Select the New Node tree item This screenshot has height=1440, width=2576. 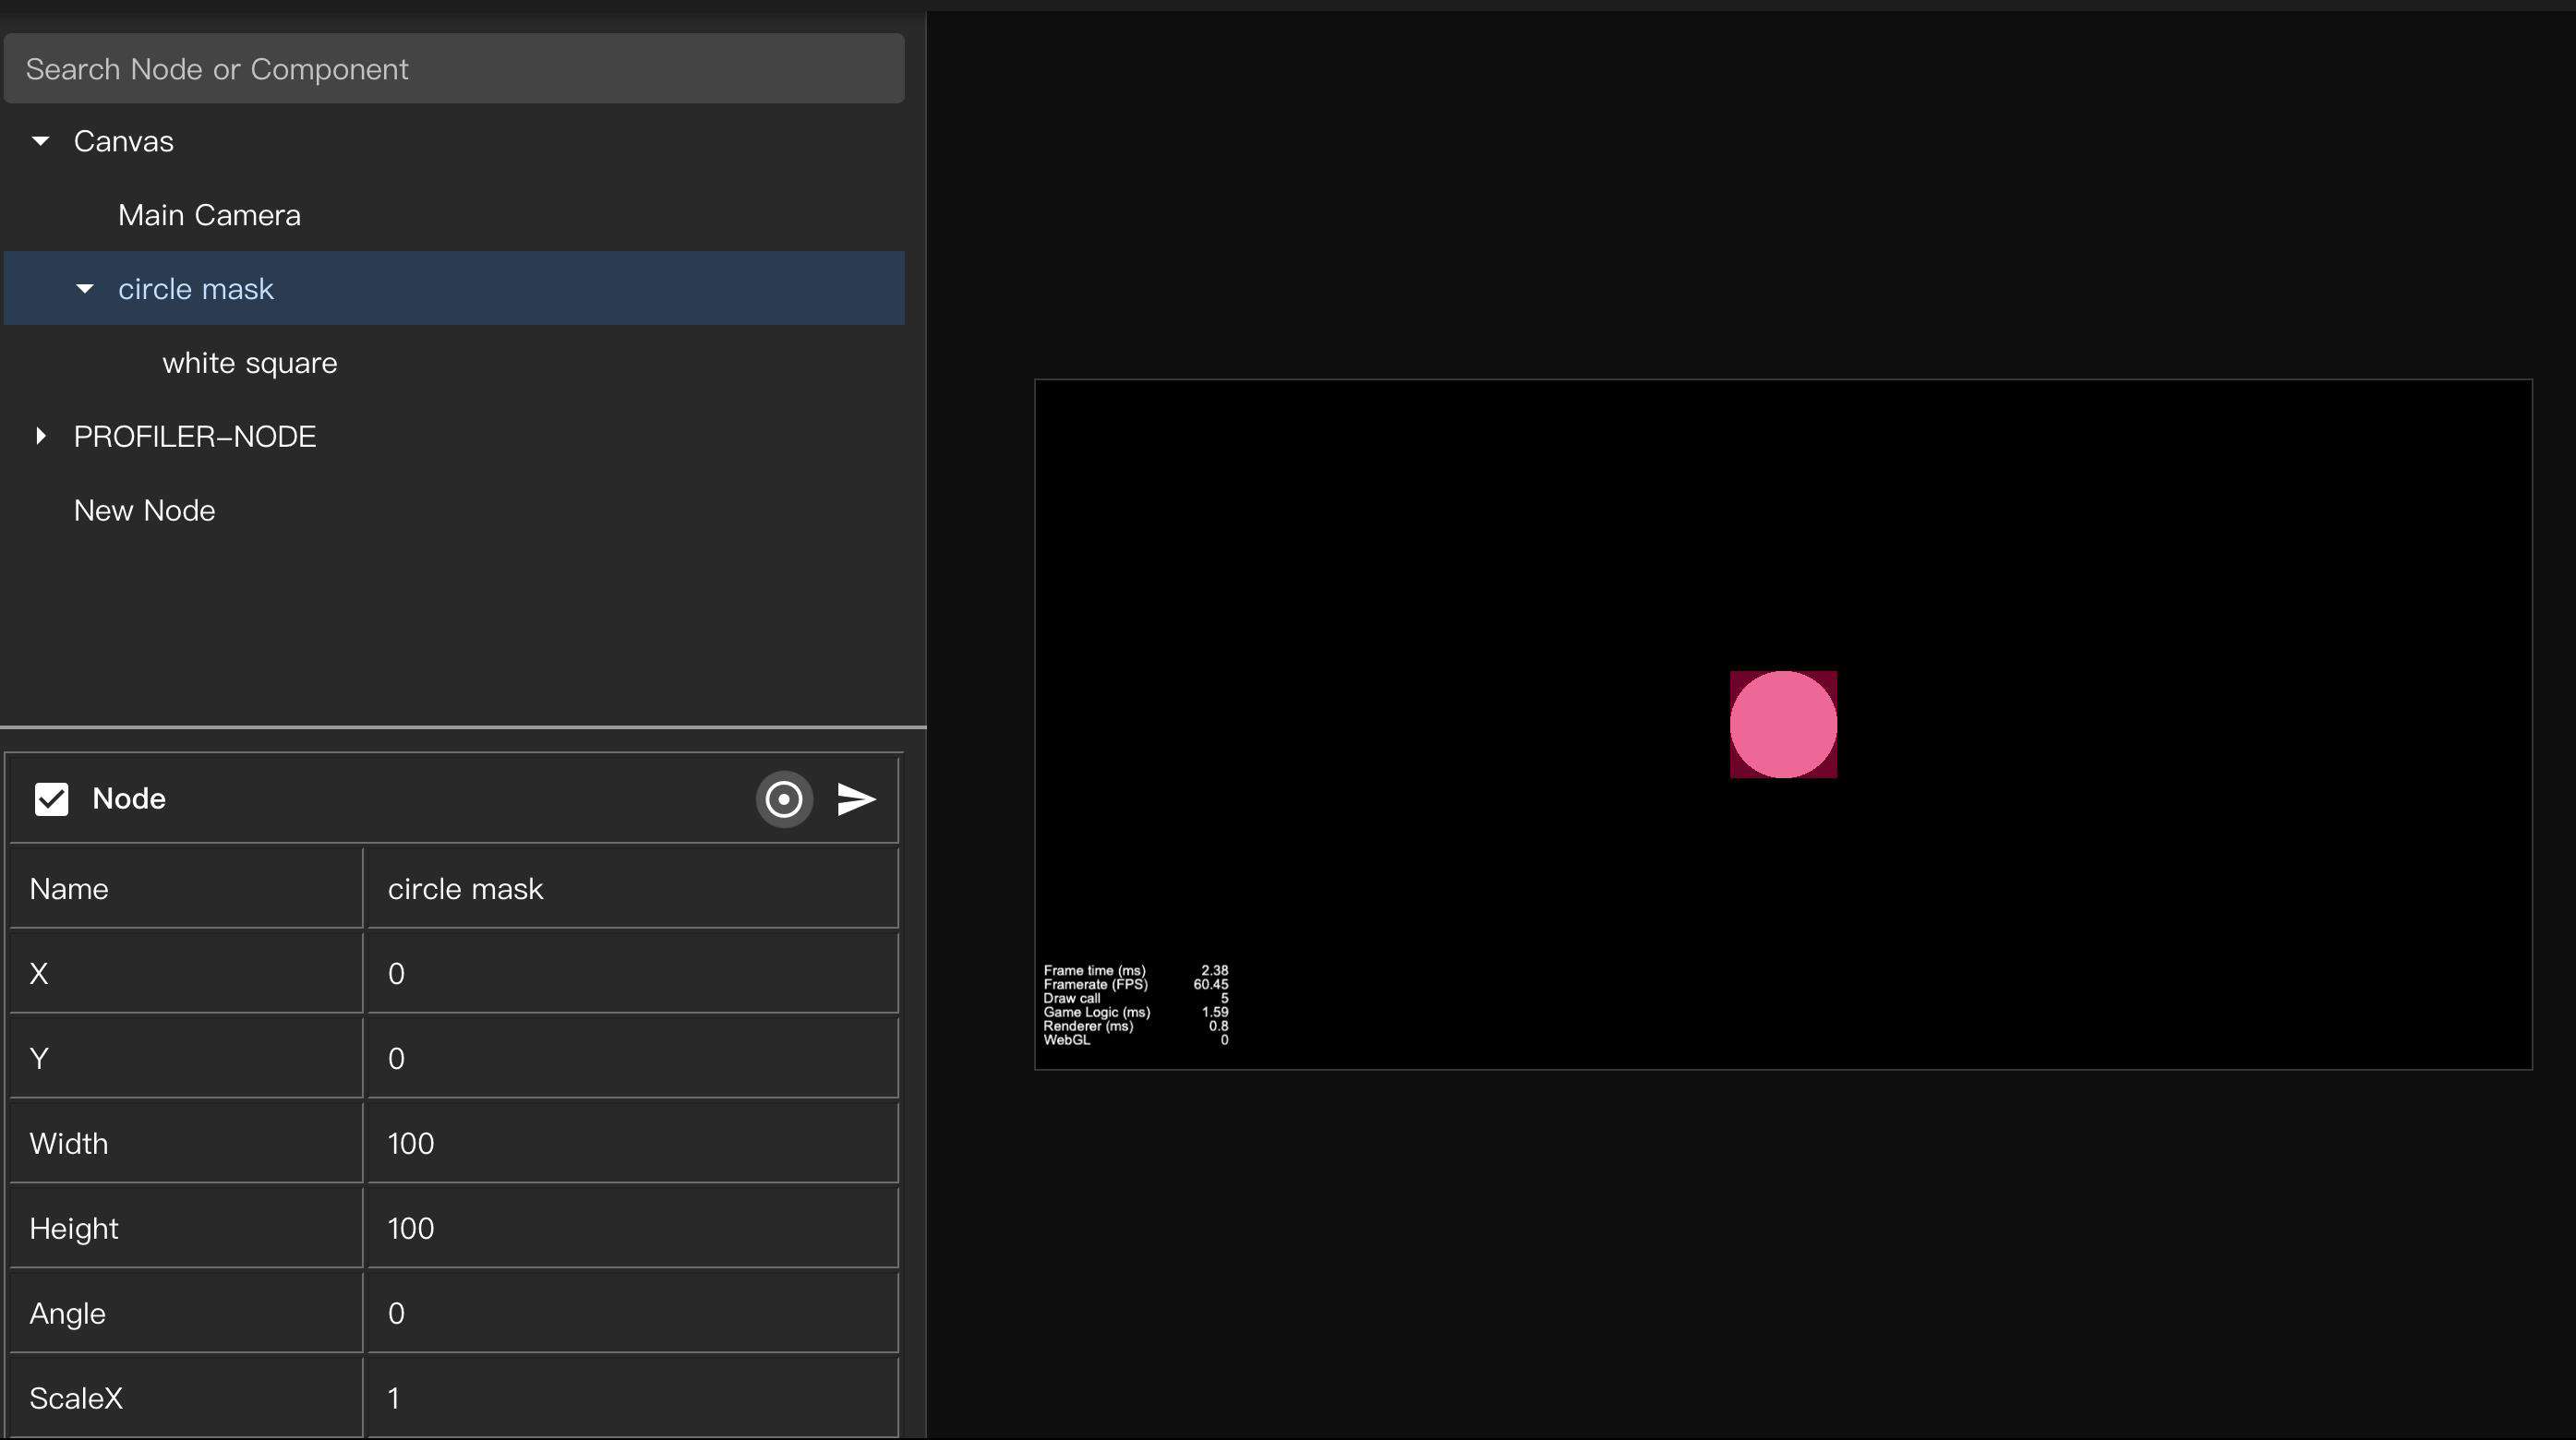coord(145,511)
